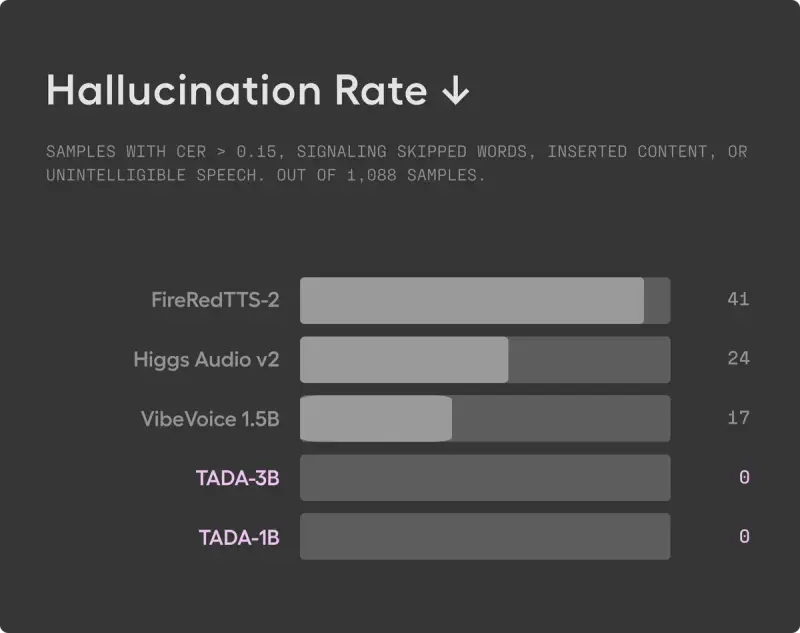This screenshot has width=800, height=633.
Task: Click unfilled end of FireRedTTS-2 bar
Action: tap(657, 300)
